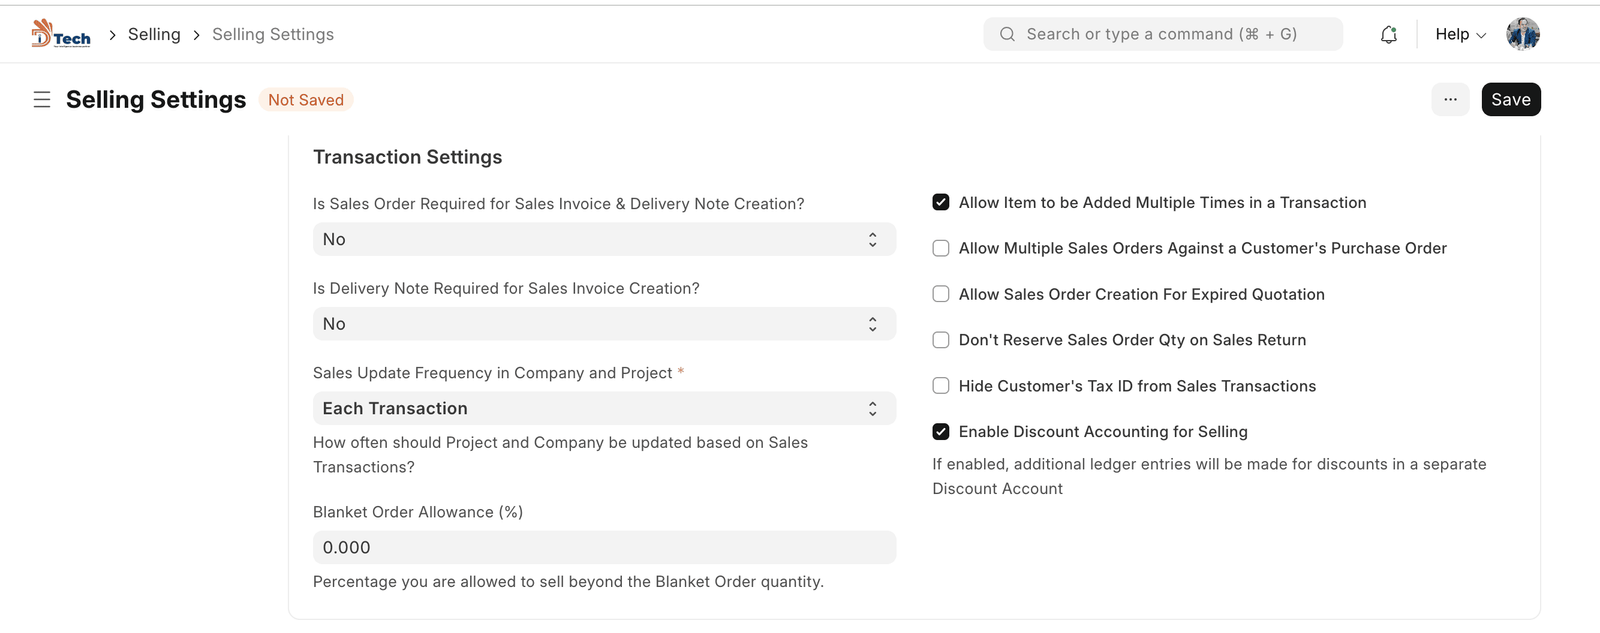Viewport: 1600px width, 633px height.
Task: Disable Enable Discount Accounting for Selling
Action: (x=941, y=432)
